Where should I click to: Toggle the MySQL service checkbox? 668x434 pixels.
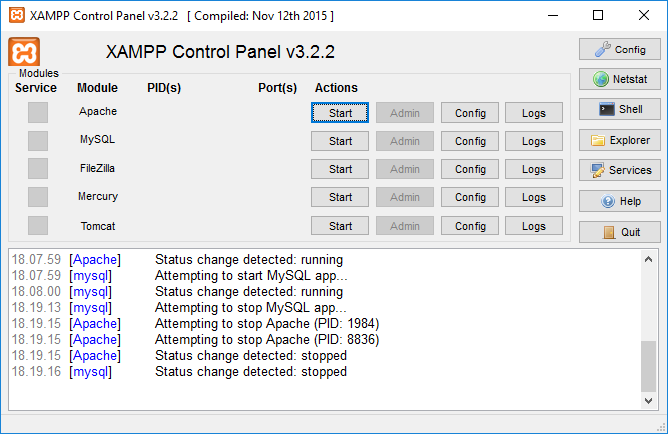pyautogui.click(x=38, y=141)
